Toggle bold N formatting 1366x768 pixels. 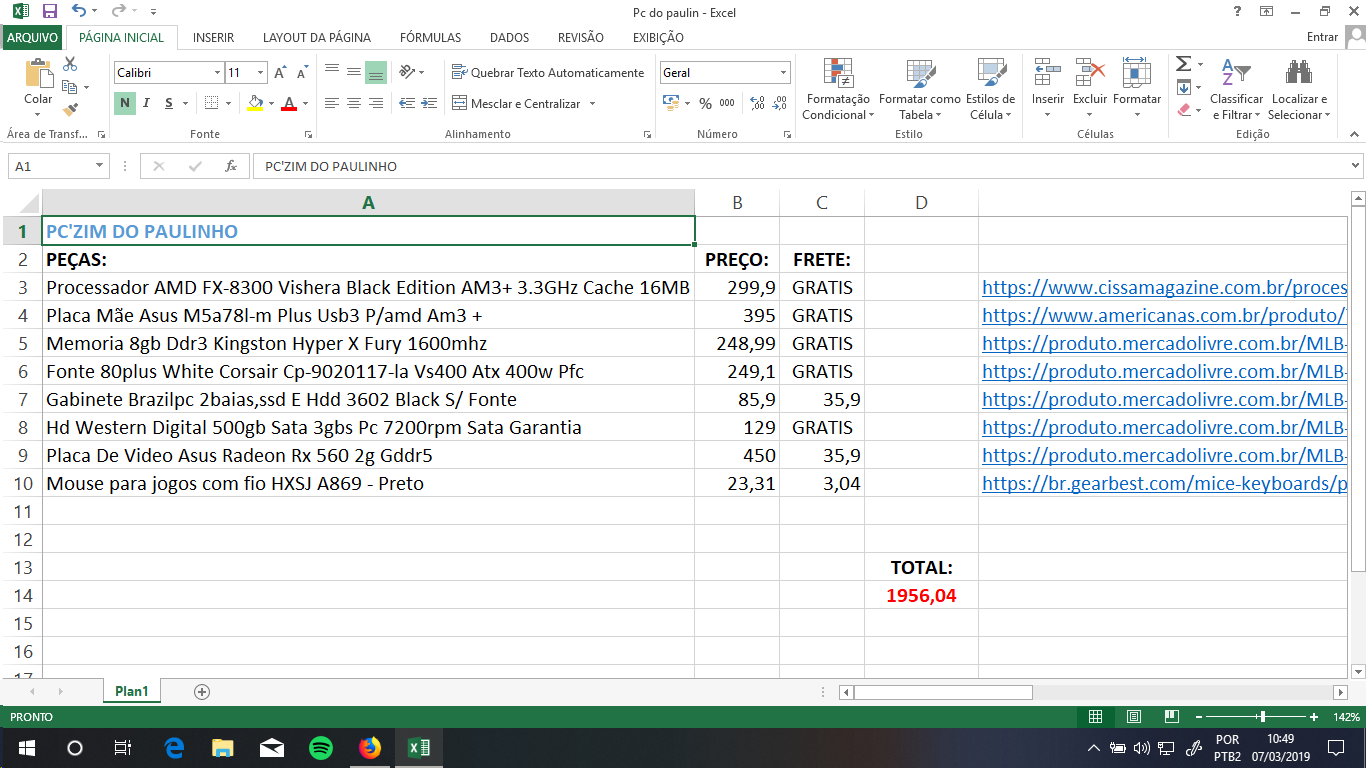tap(124, 103)
